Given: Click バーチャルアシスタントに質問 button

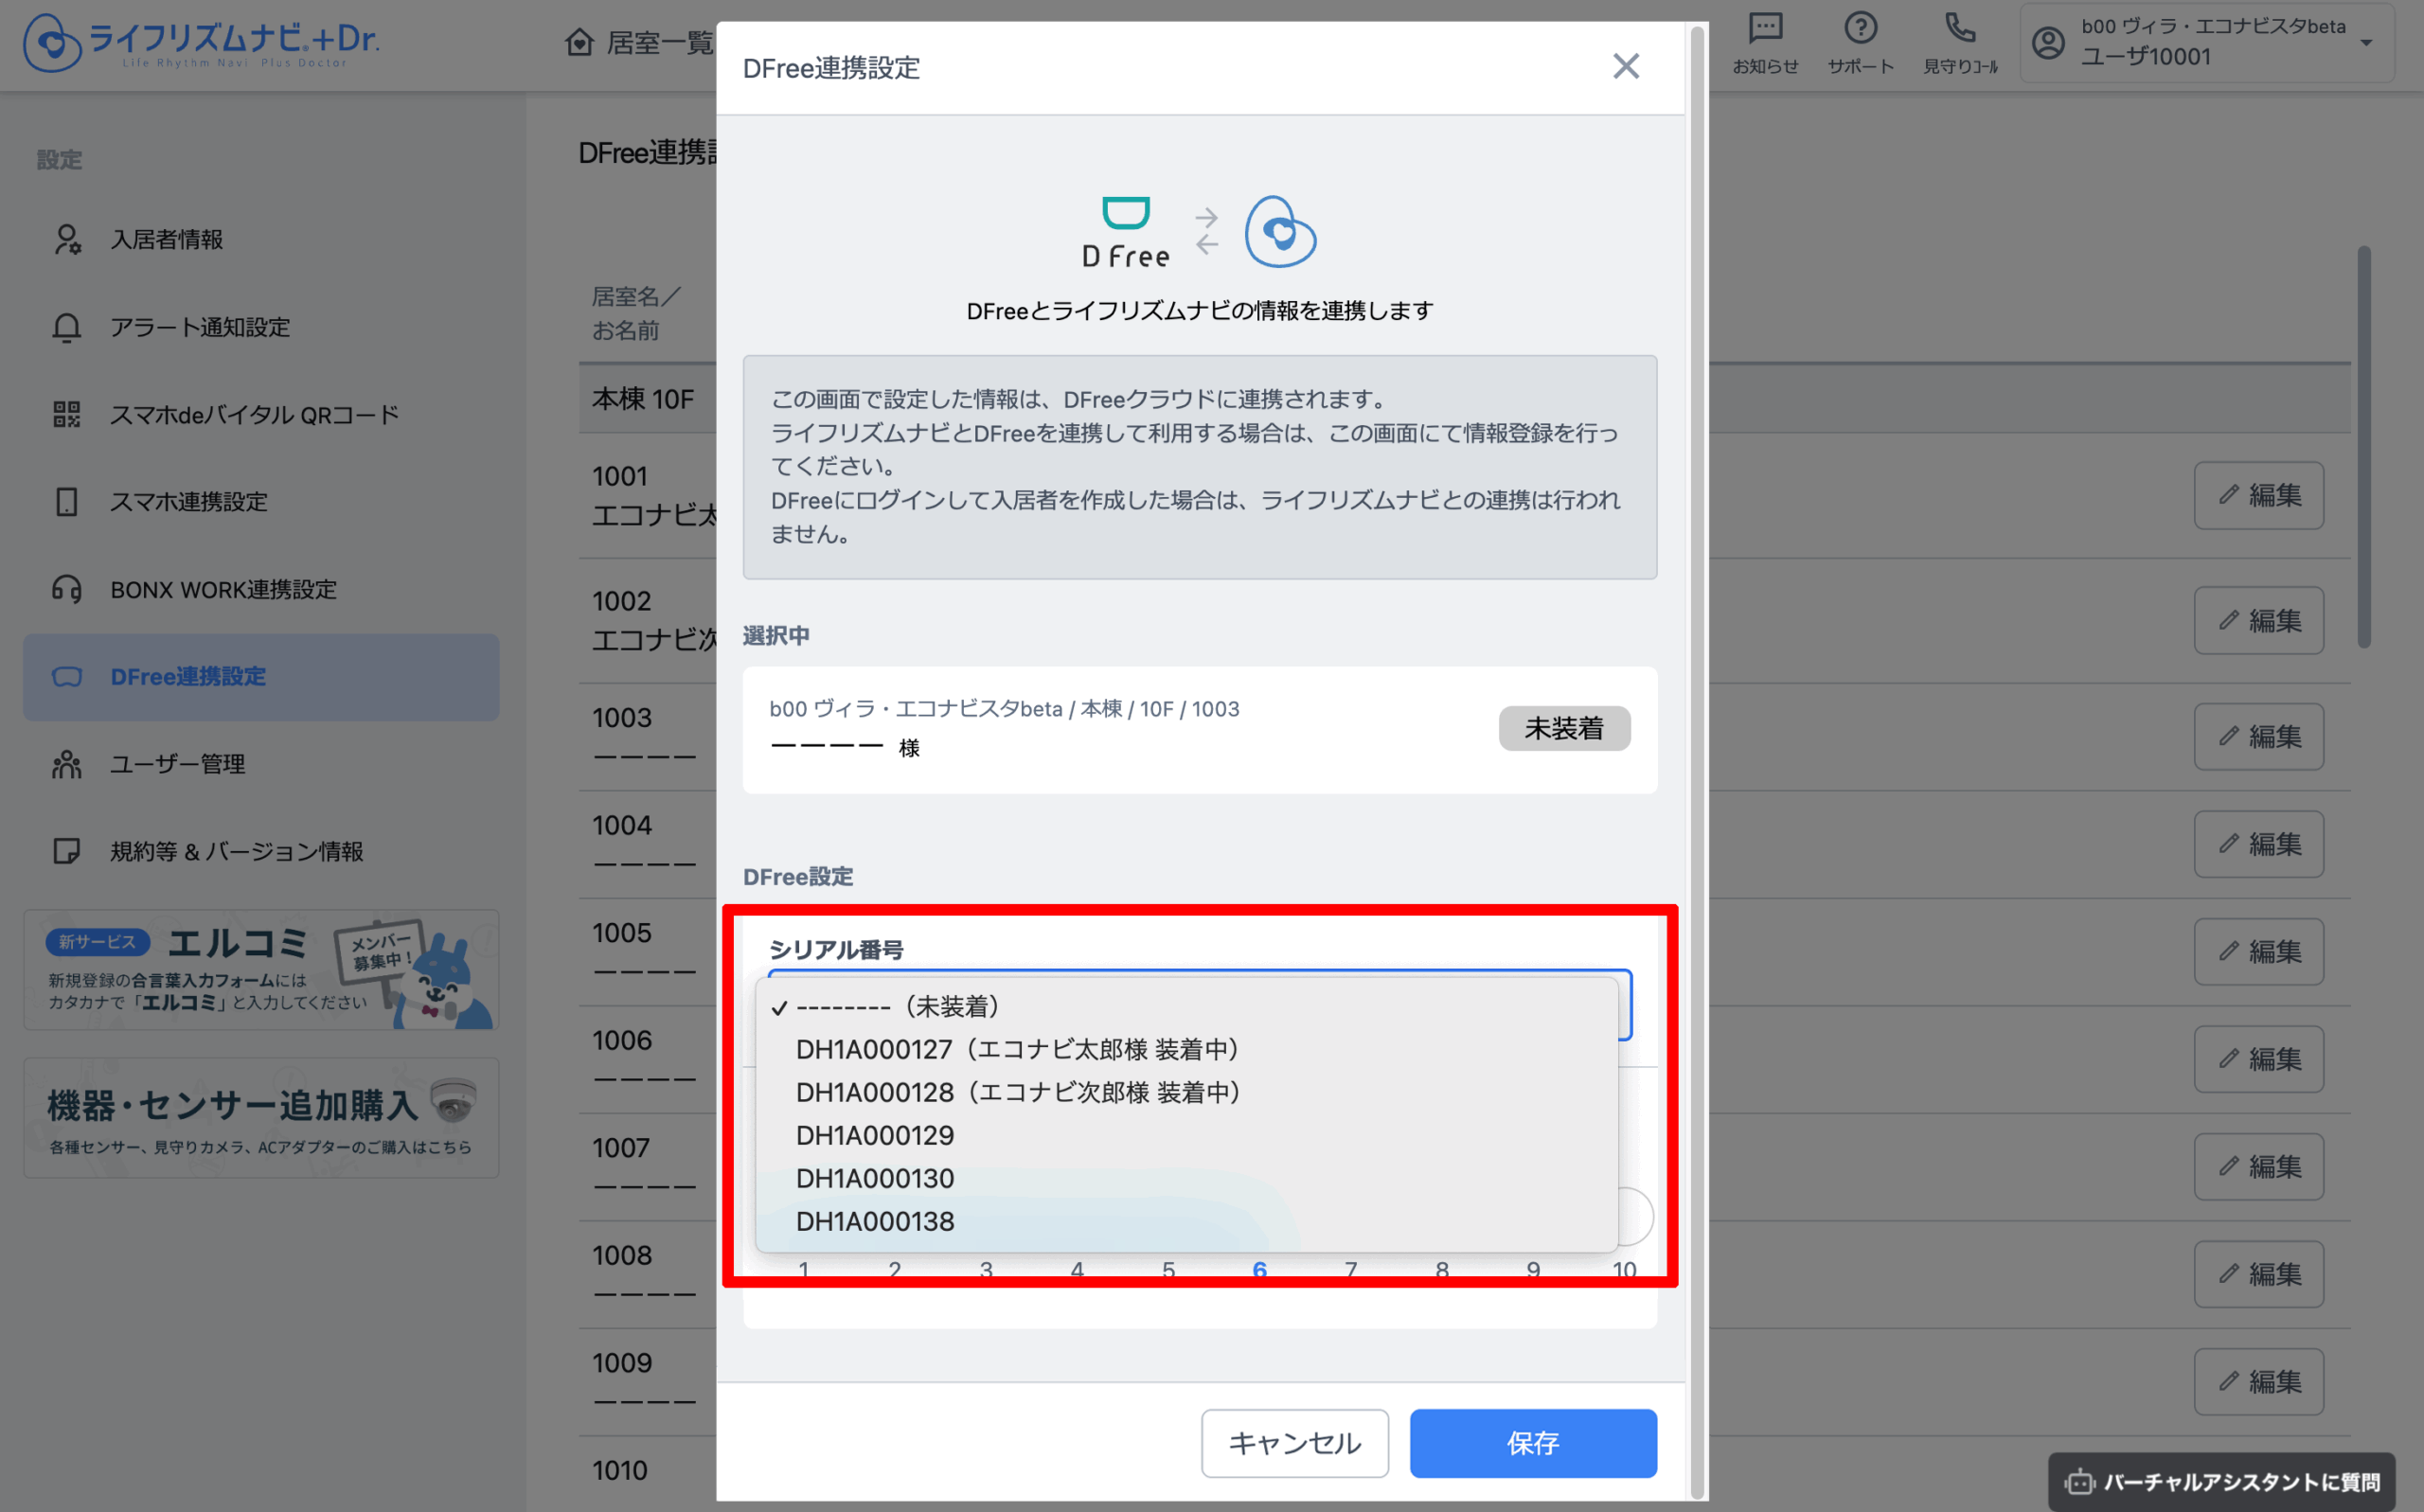Looking at the screenshot, I should 2221,1481.
